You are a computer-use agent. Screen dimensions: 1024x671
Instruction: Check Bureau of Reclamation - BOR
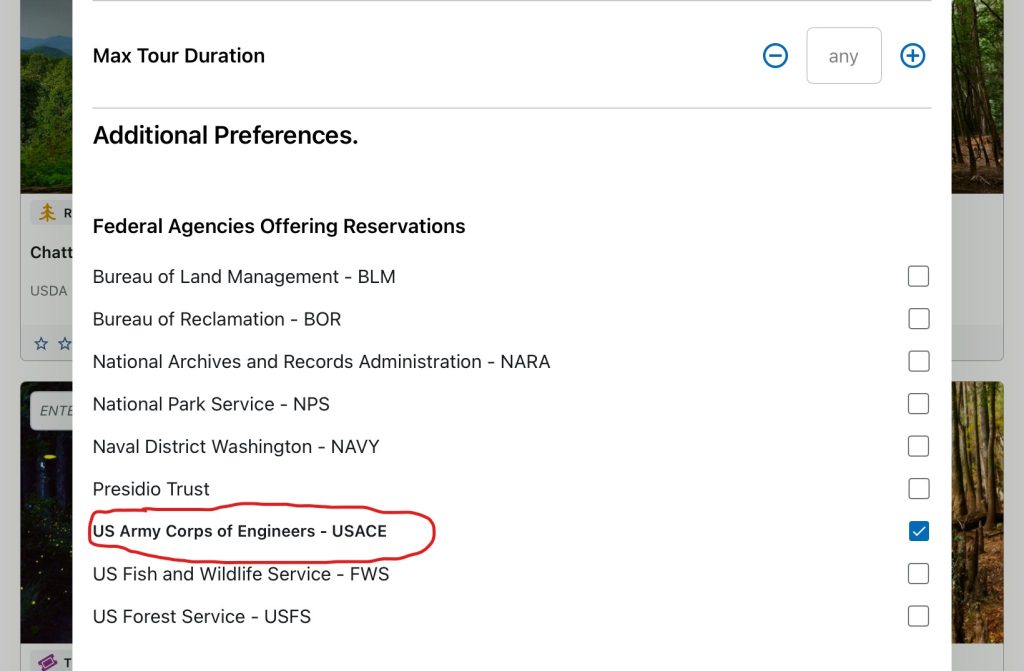[x=918, y=318]
